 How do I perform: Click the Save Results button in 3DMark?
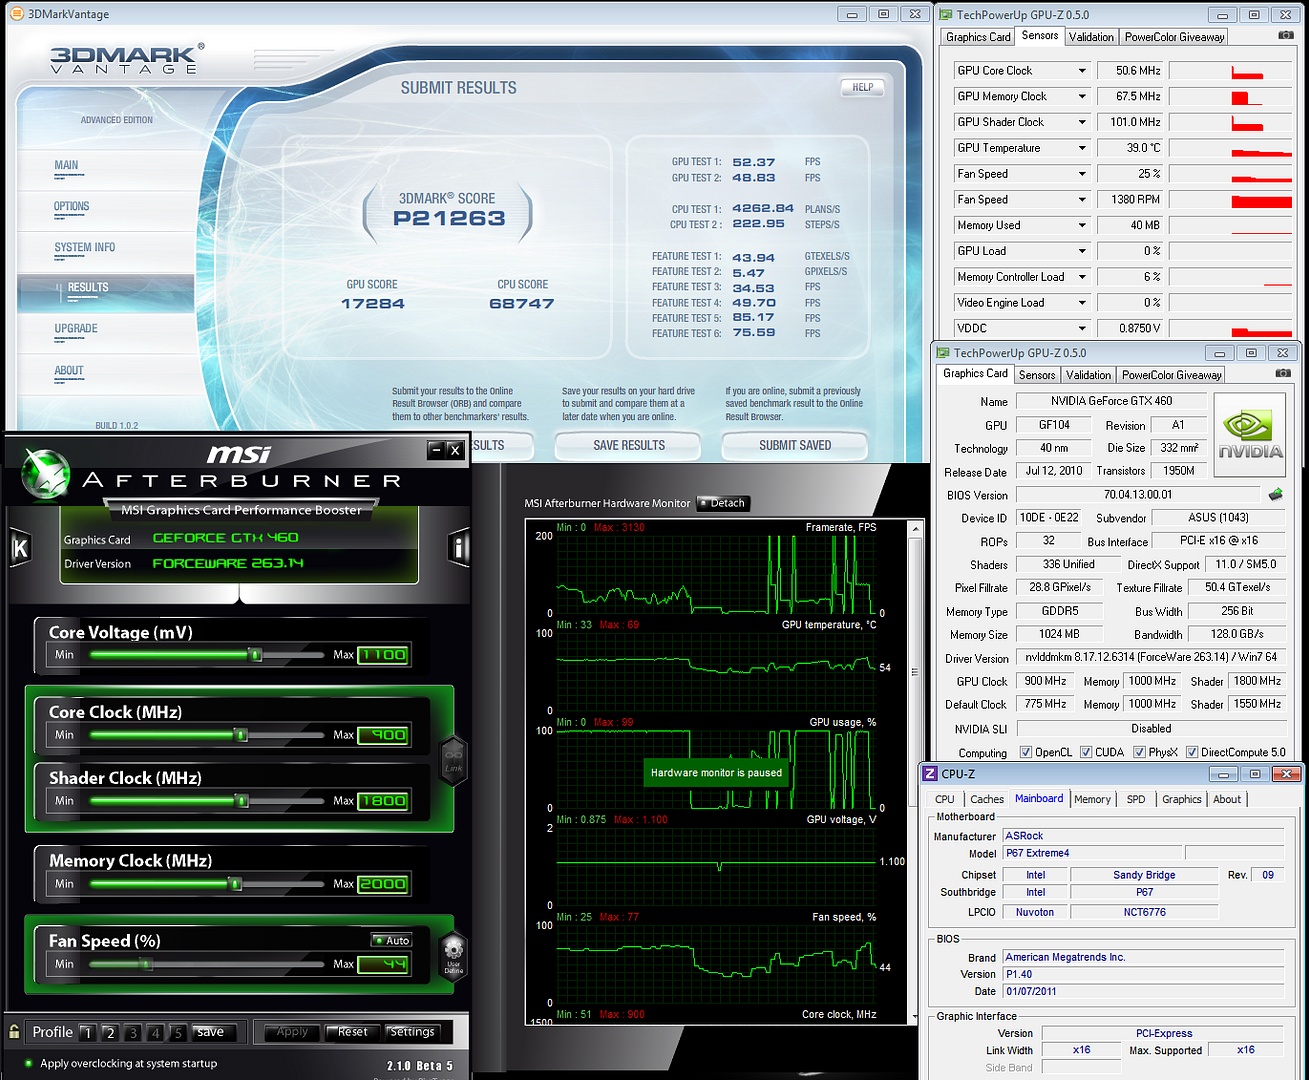[x=629, y=445]
